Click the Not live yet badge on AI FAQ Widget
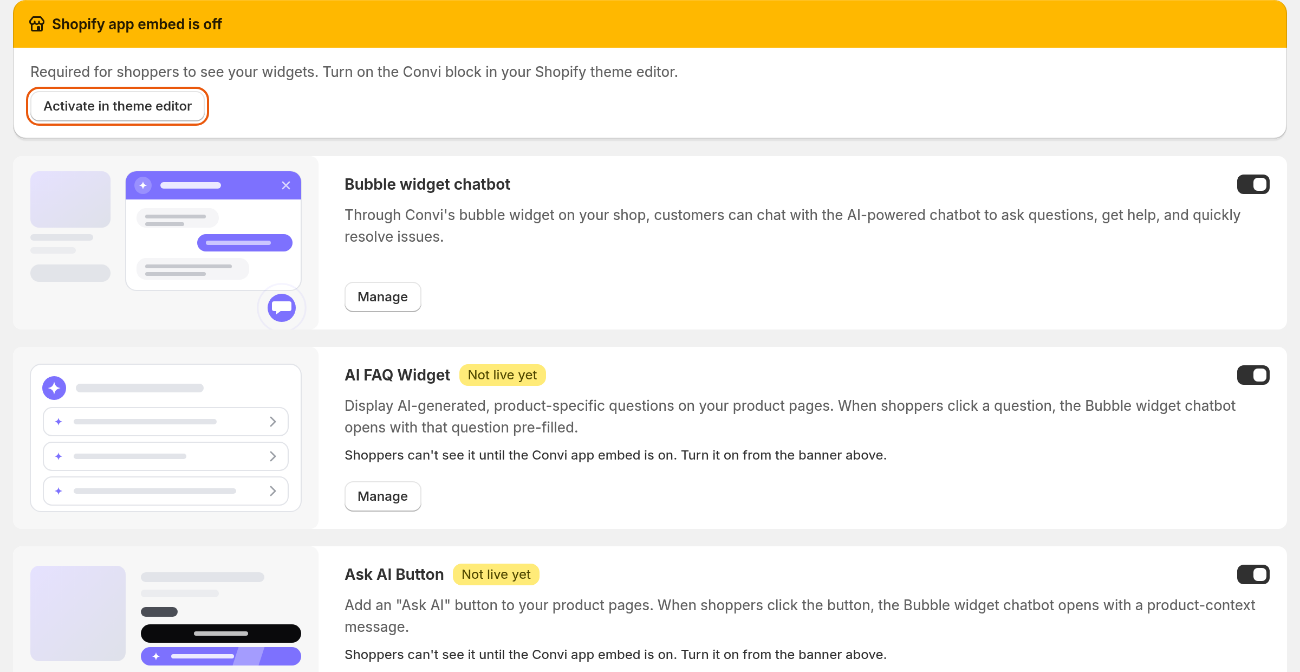This screenshot has width=1300, height=672. point(502,375)
